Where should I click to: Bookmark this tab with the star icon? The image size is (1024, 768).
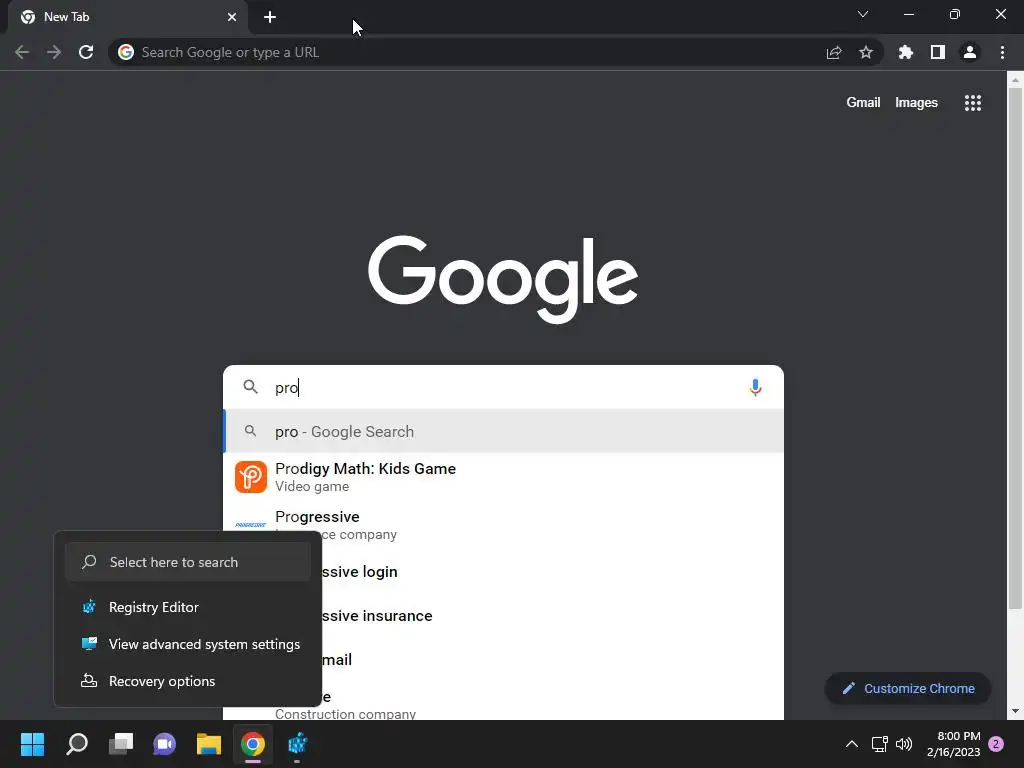click(x=866, y=52)
